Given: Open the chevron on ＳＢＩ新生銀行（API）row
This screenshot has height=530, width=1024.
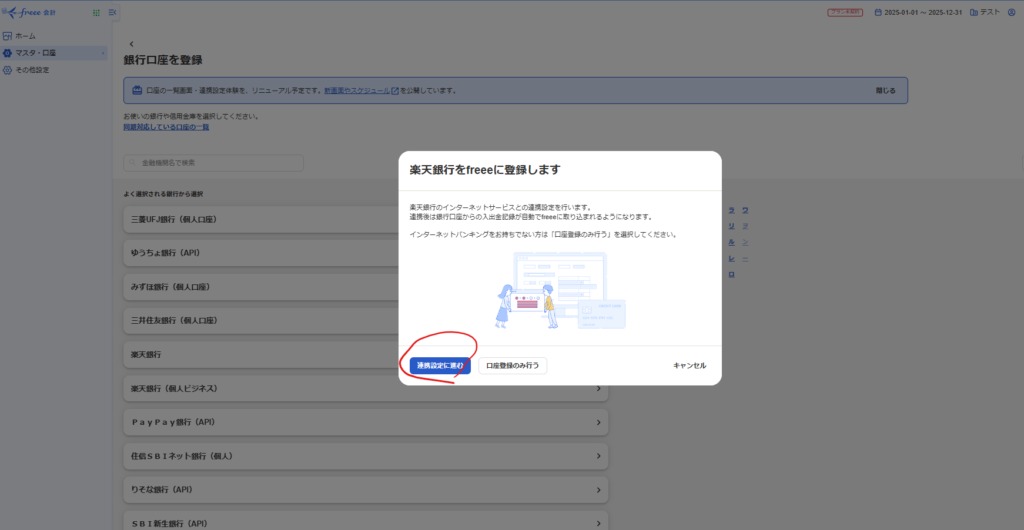Looking at the screenshot, I should pos(598,523).
